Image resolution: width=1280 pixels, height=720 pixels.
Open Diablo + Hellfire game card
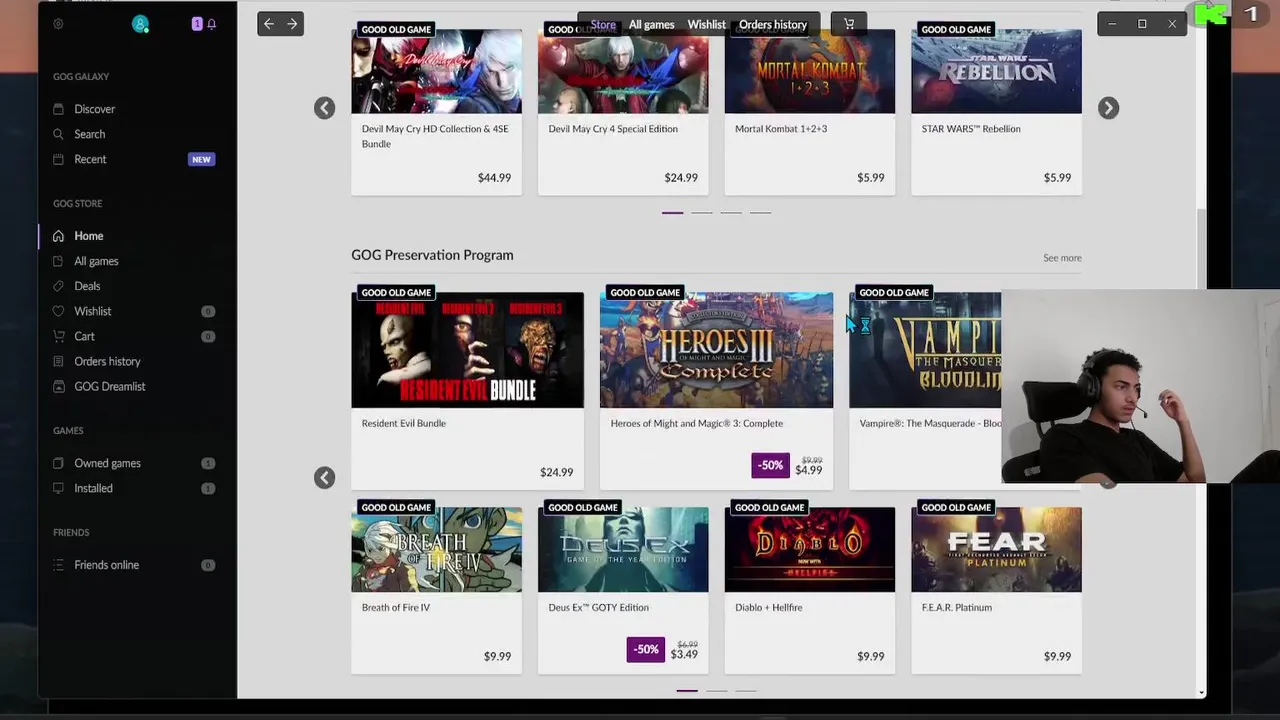810,588
